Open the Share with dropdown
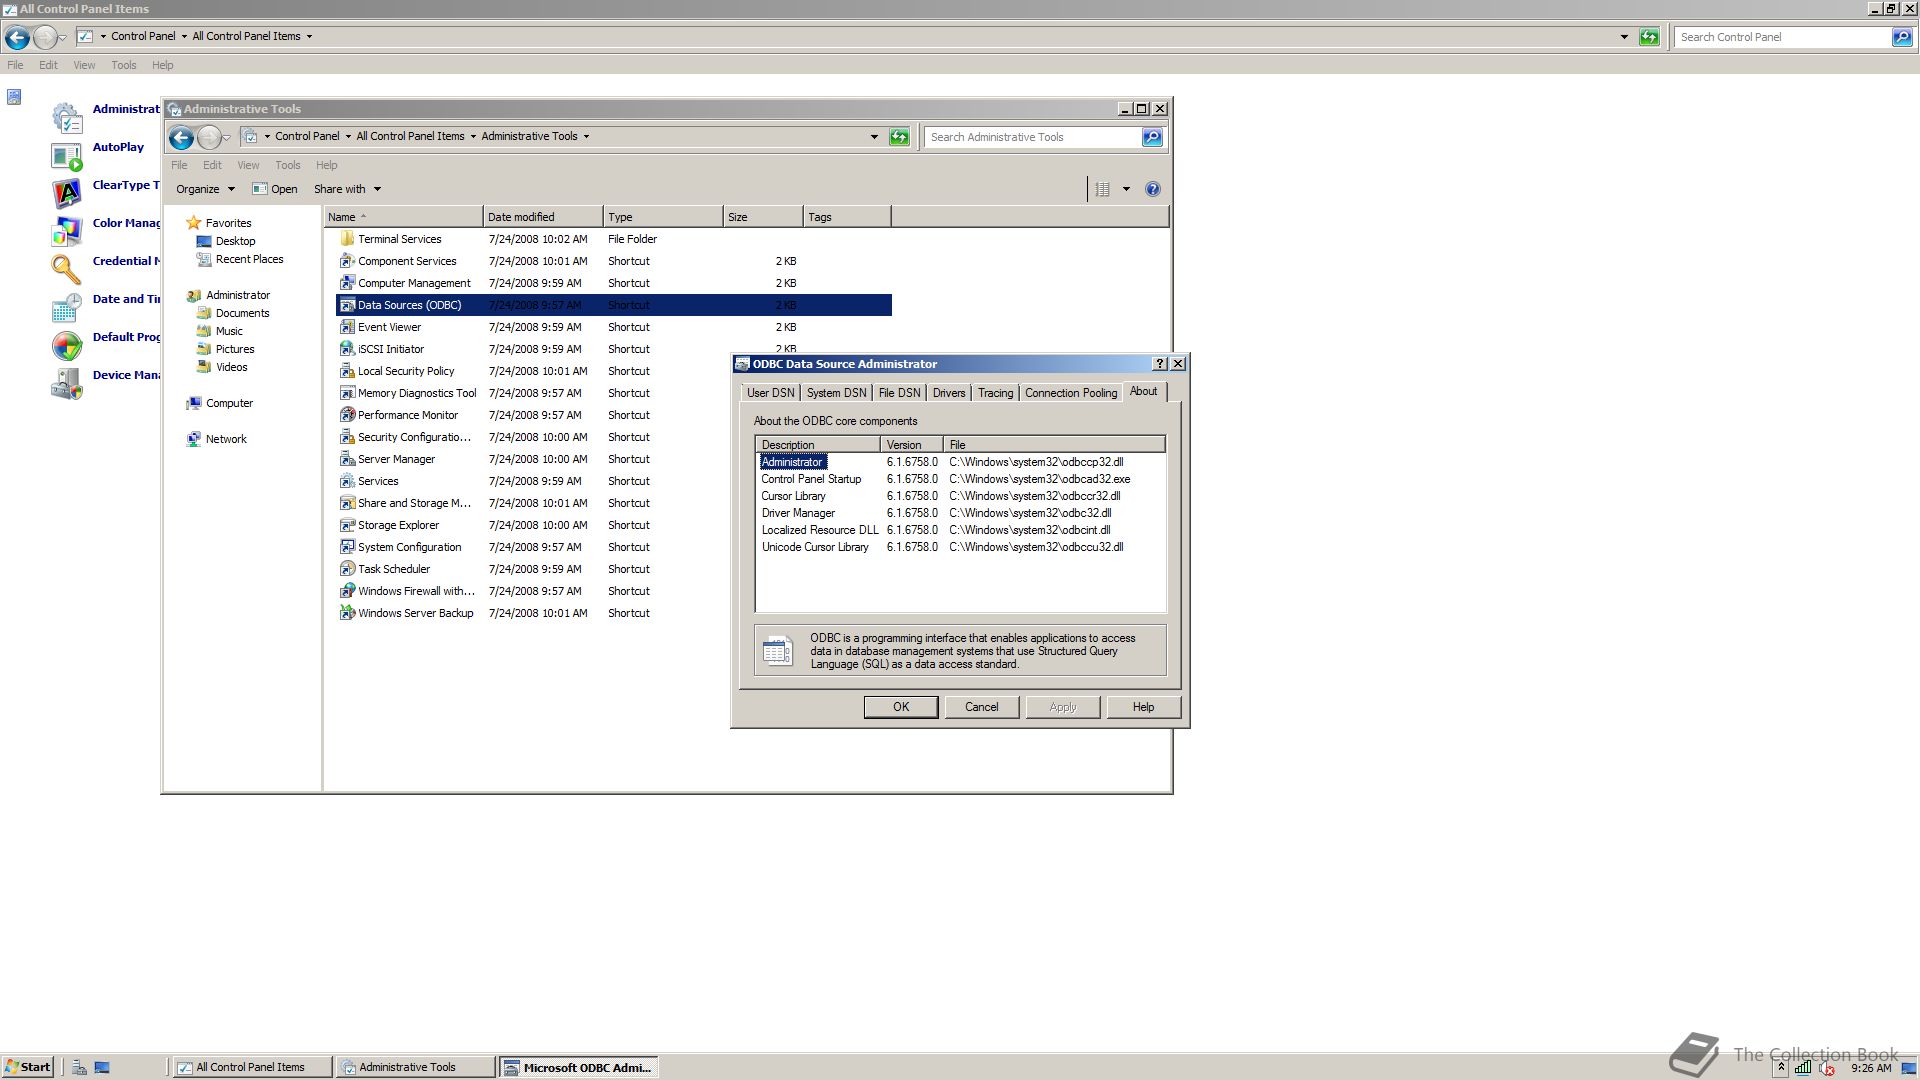 [x=347, y=189]
